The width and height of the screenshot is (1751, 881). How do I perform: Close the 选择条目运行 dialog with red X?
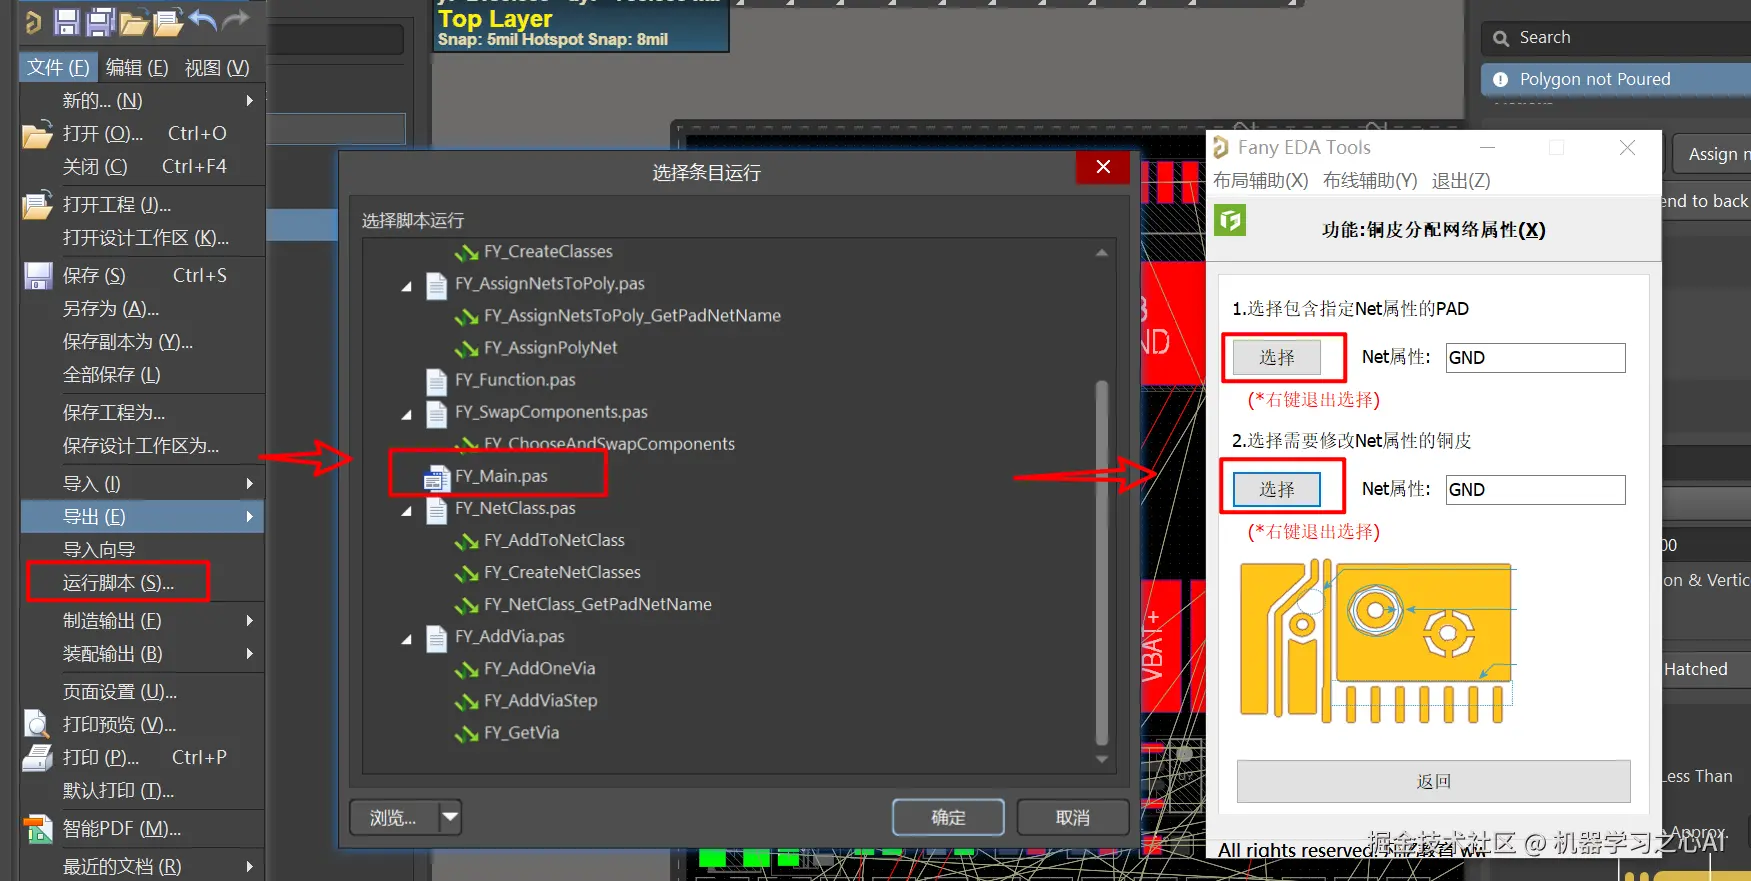(1103, 167)
